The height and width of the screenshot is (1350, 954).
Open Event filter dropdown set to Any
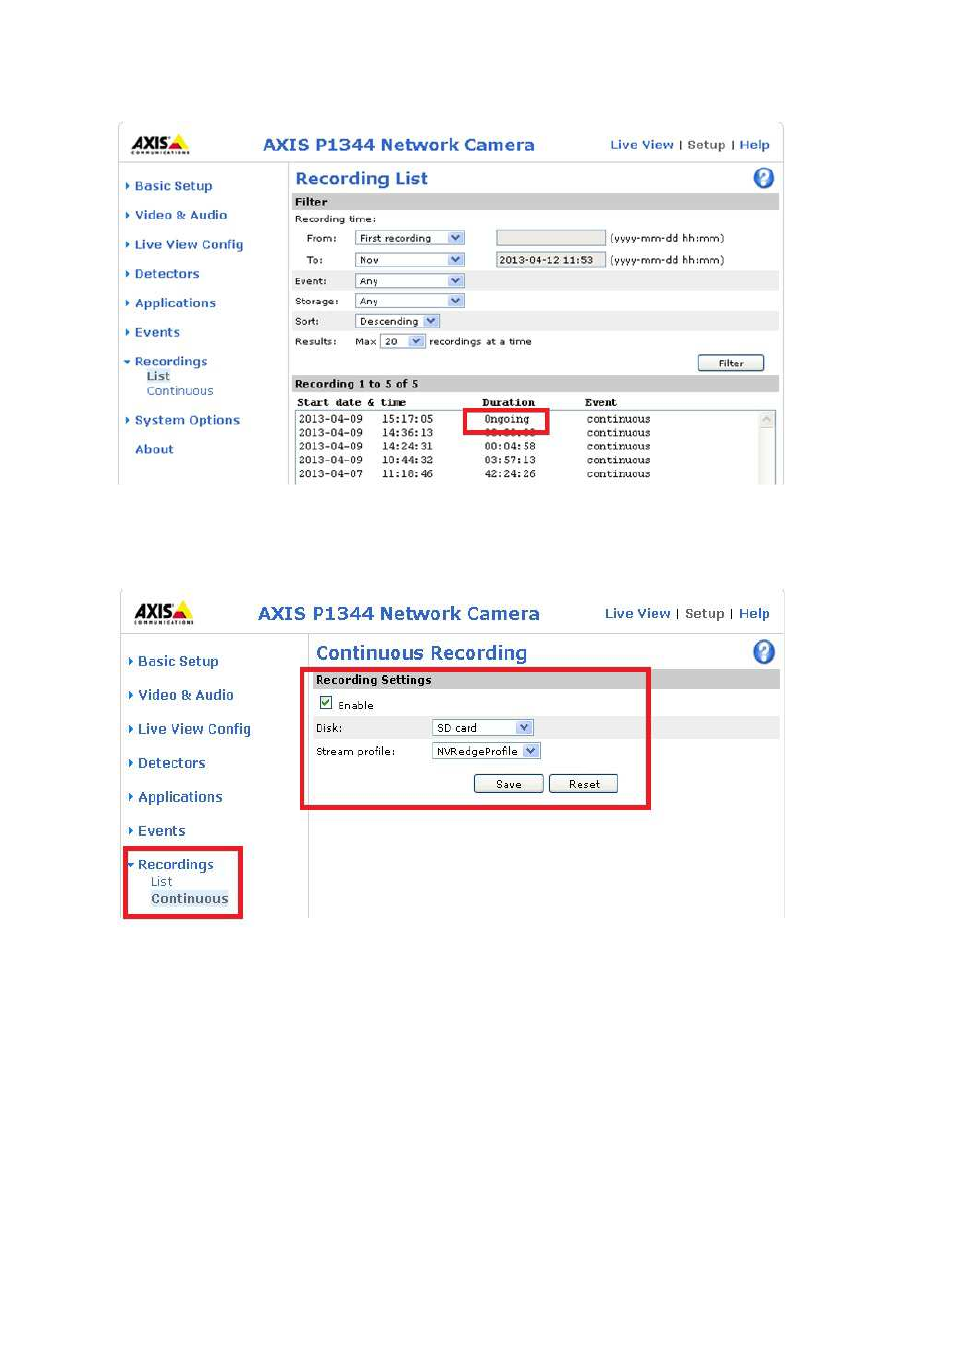click(x=410, y=281)
